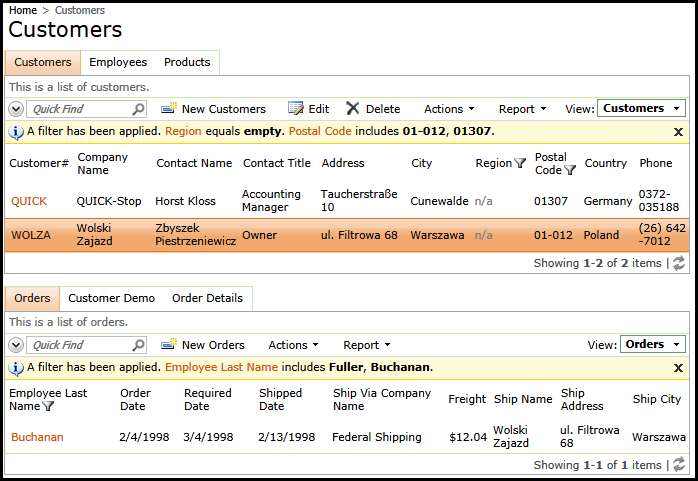Click the Employee Last Name filter funnel
Screen dimensions: 698x481
point(48,406)
